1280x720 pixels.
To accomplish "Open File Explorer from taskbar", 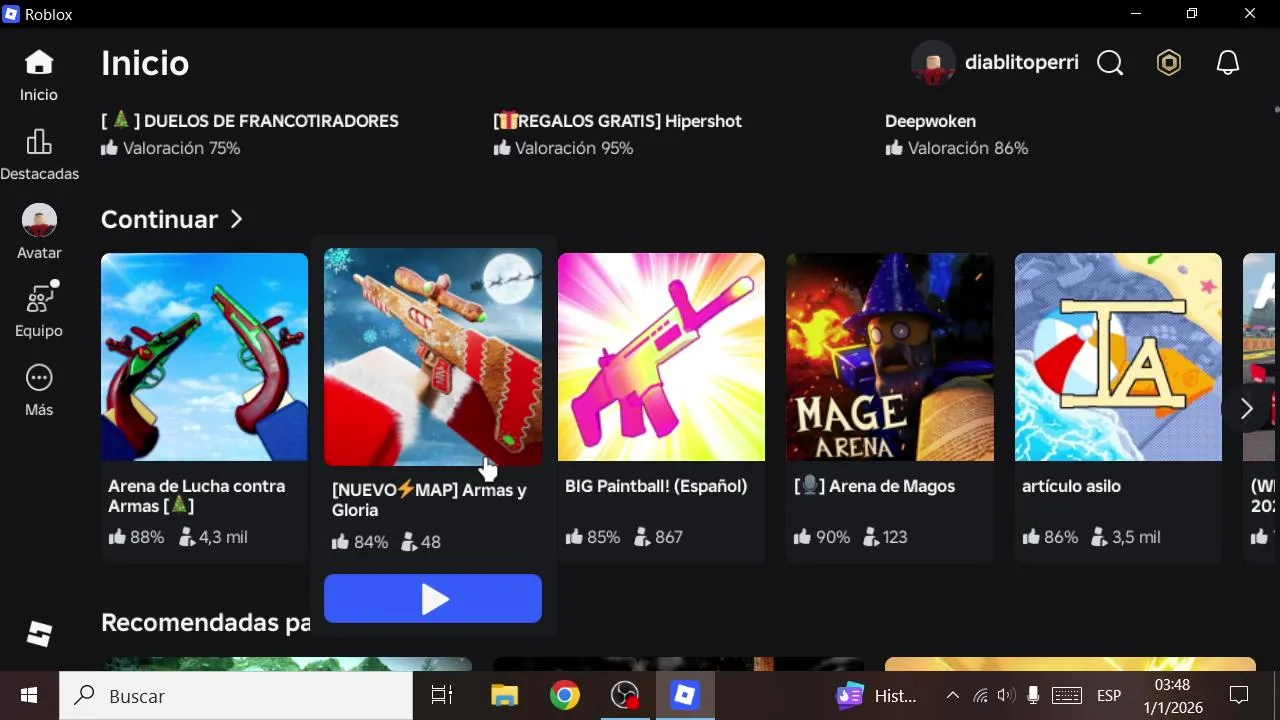I will click(x=504, y=696).
